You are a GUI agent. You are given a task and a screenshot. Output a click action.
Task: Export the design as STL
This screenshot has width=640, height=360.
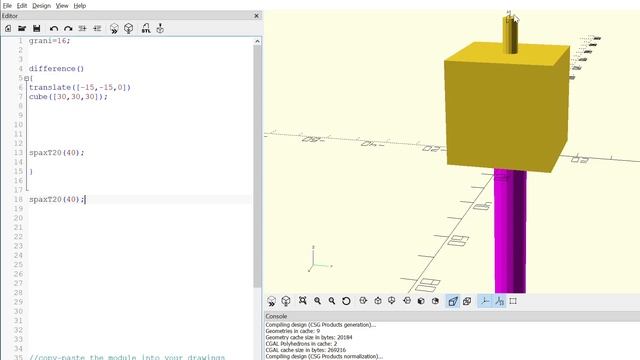(x=146, y=29)
